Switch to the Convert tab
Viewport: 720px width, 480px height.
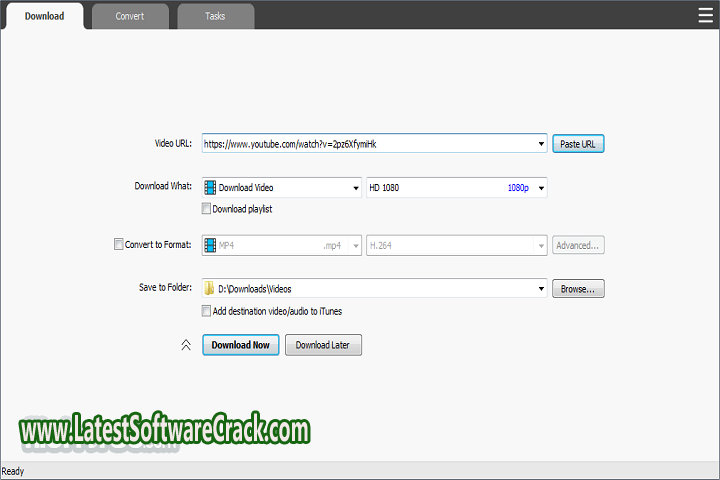point(129,16)
